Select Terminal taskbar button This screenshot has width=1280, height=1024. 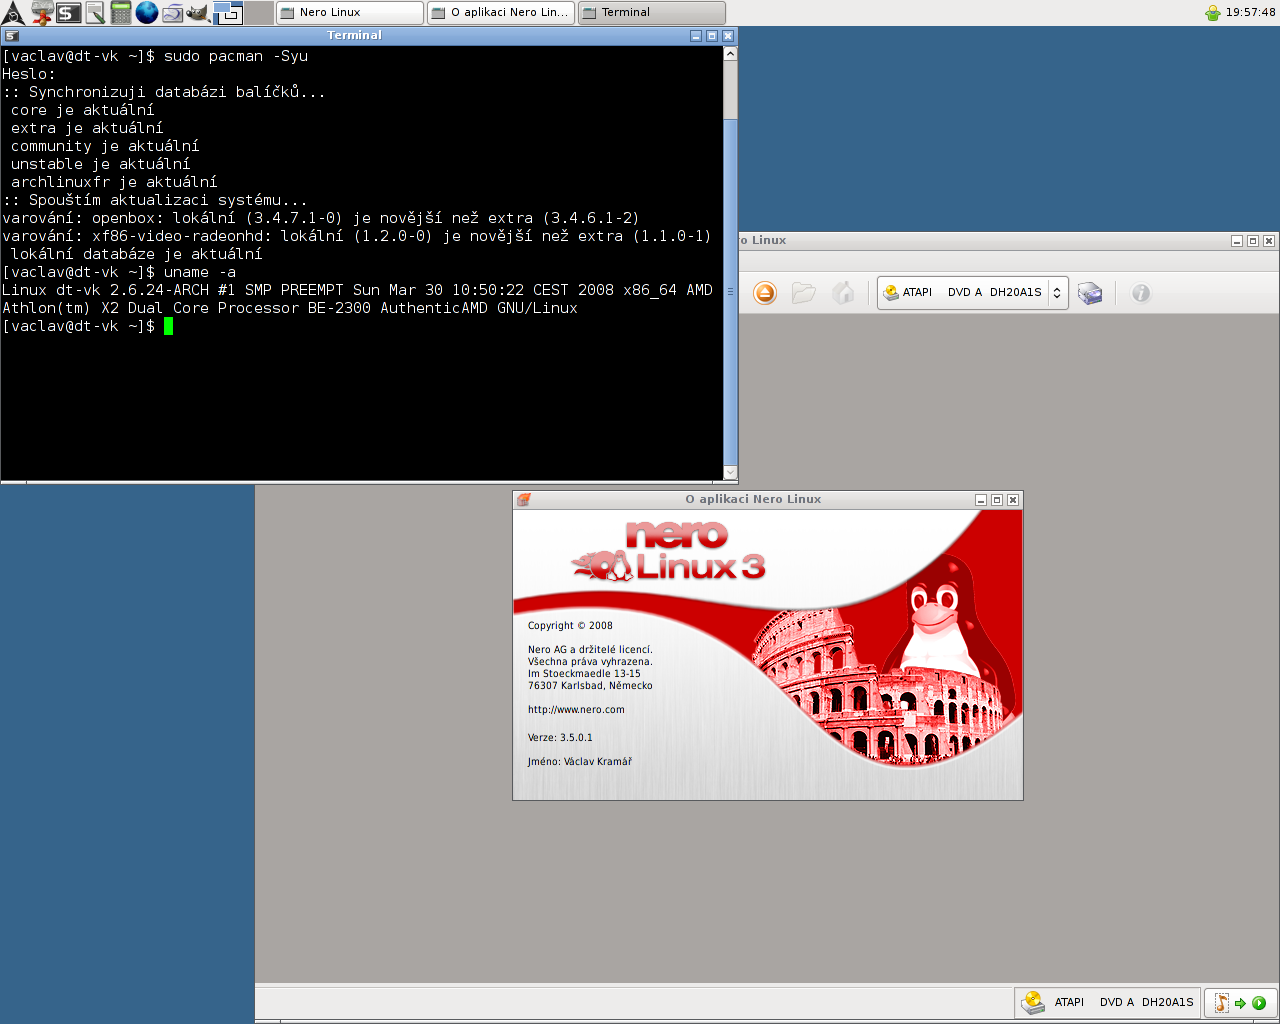pyautogui.click(x=651, y=13)
